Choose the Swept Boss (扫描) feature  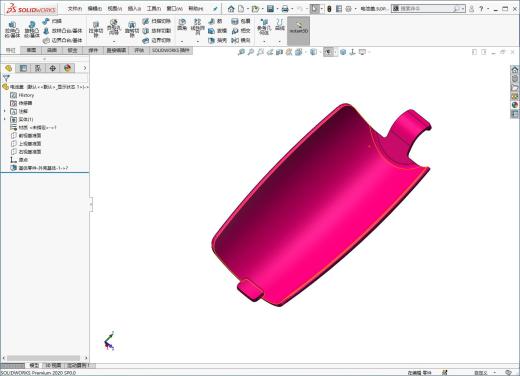52,21
